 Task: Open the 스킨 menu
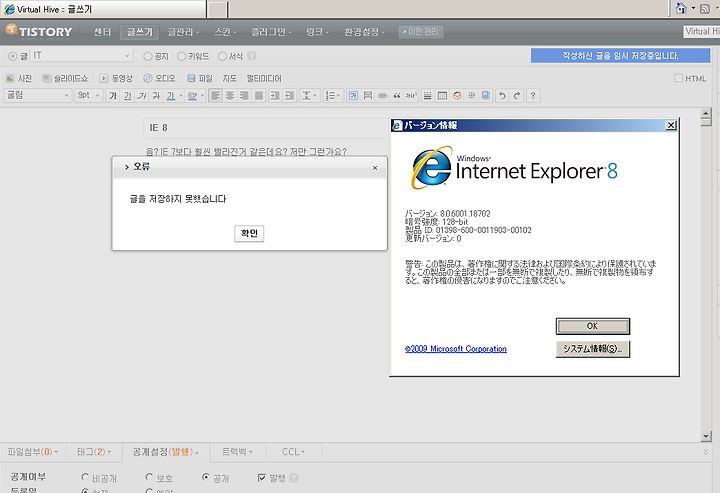click(225, 32)
